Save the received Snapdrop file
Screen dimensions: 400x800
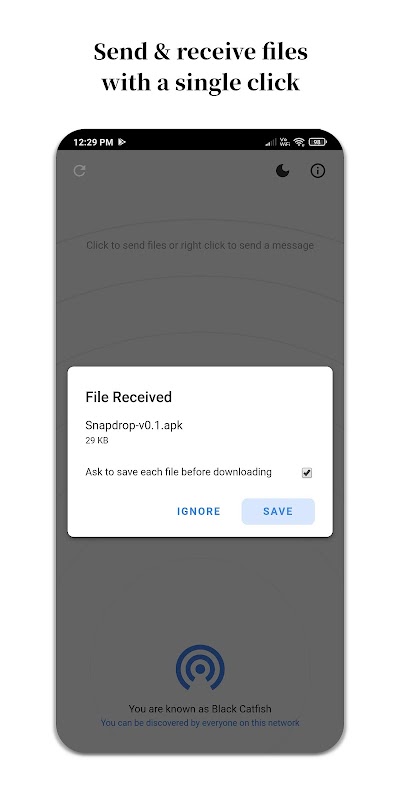278,511
